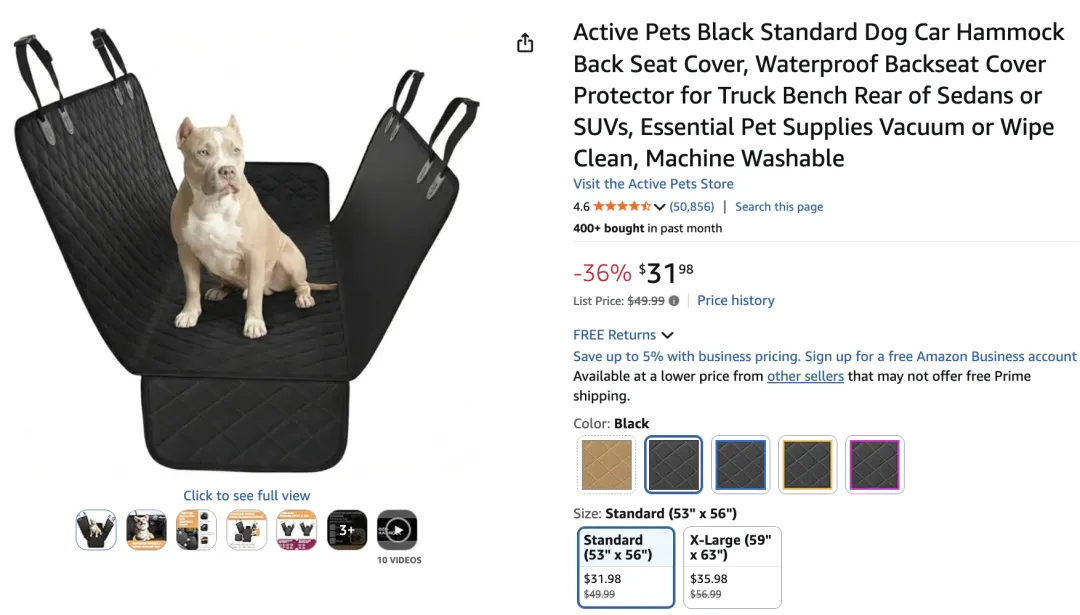This screenshot has width=1080, height=615.
Task: Expand the rating breakdown chevron
Action: 660,207
